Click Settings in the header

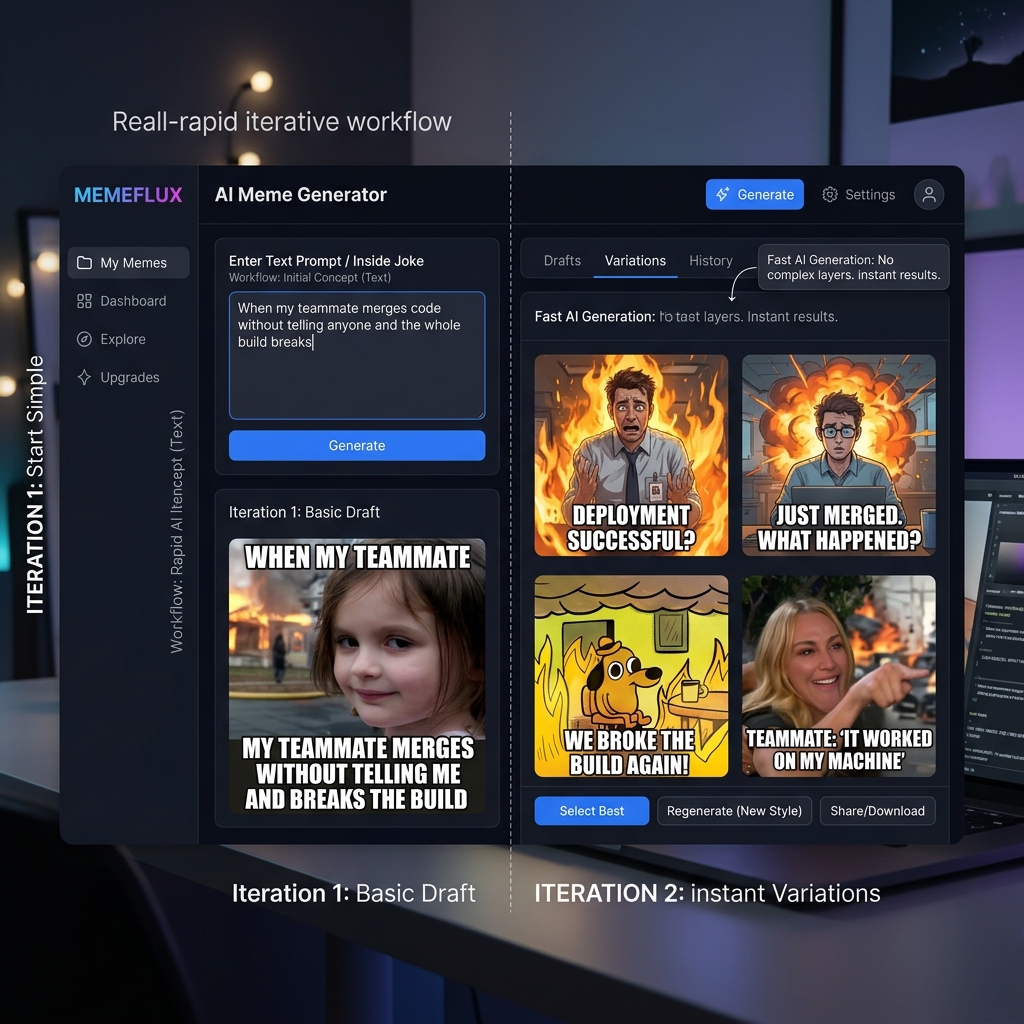(859, 195)
